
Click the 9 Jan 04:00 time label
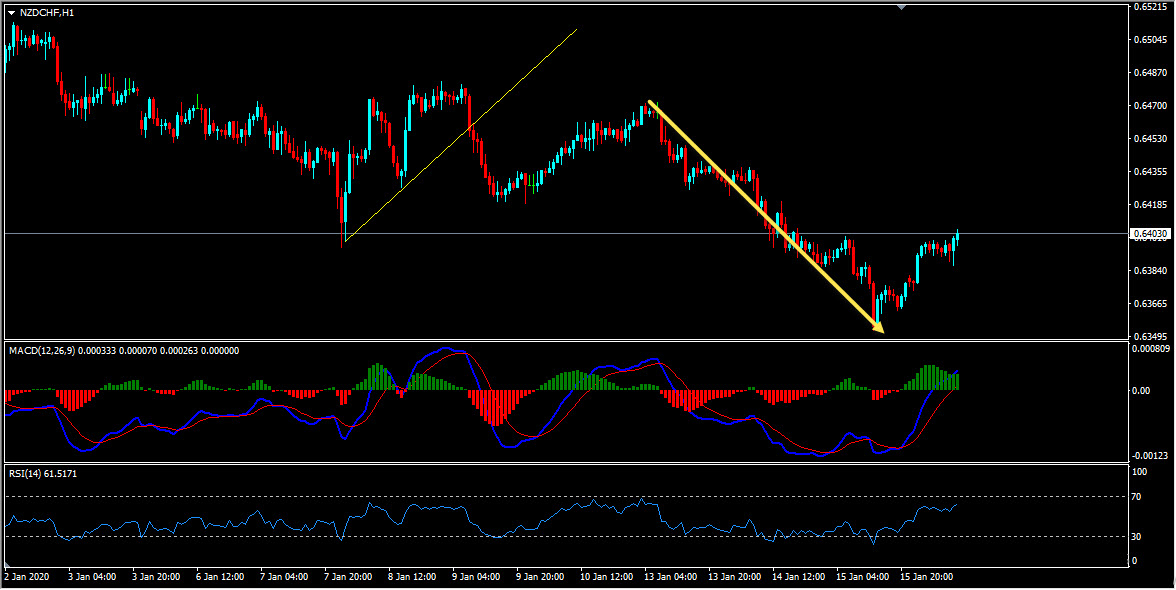point(478,578)
